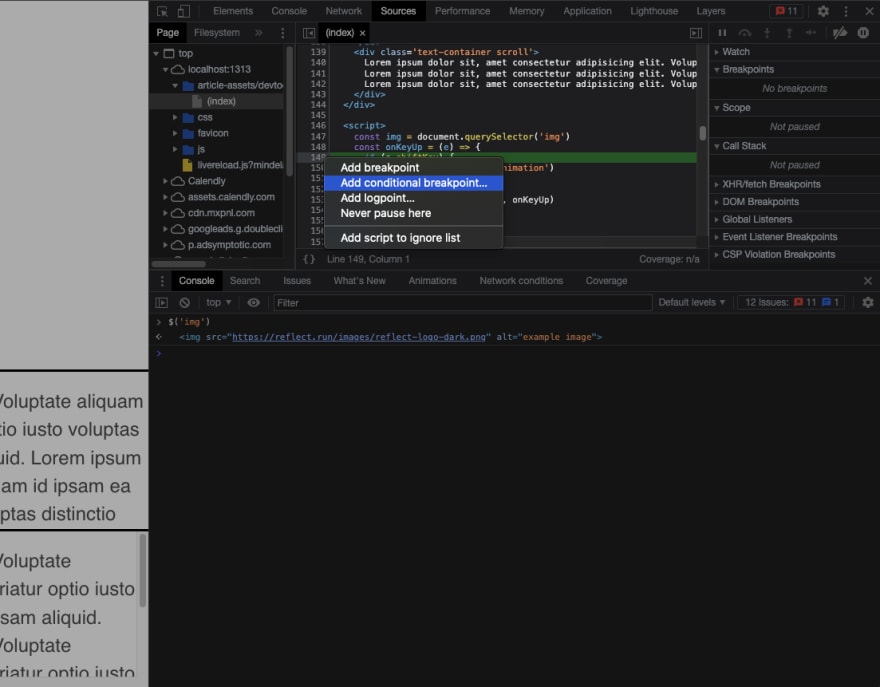Open the Performance panel tab
Image resolution: width=880 pixels, height=687 pixels.
coord(462,11)
